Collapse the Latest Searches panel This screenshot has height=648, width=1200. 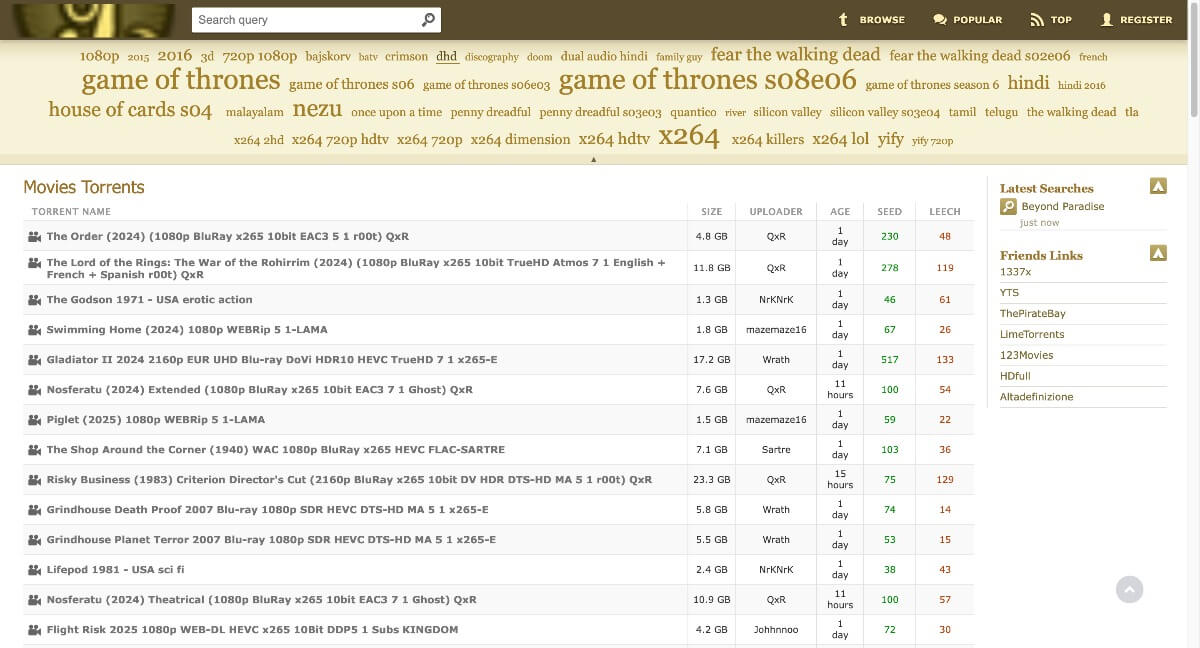click(x=1158, y=185)
